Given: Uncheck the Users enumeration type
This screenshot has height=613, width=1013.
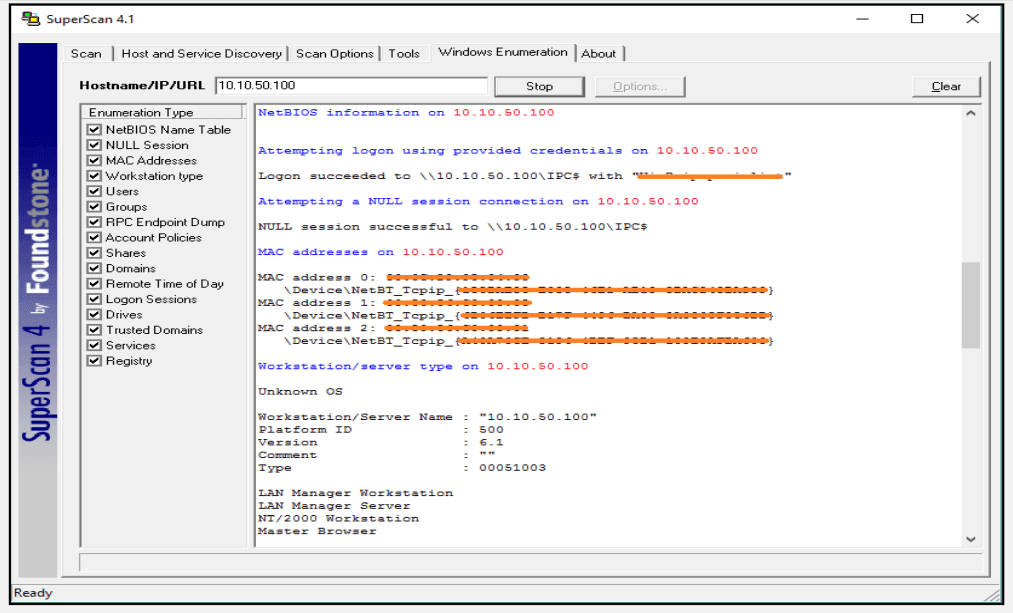Looking at the screenshot, I should click(93, 191).
